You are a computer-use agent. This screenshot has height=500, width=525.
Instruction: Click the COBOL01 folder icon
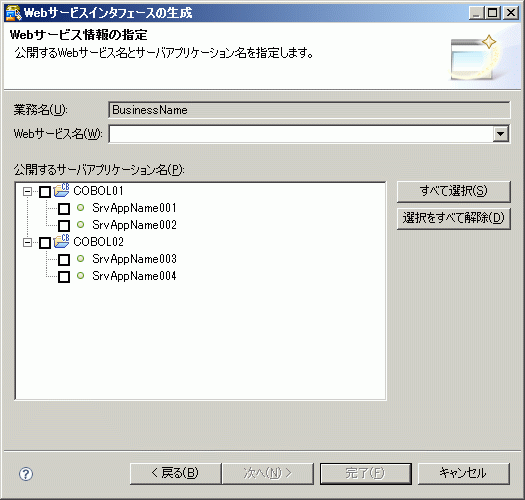(x=61, y=190)
